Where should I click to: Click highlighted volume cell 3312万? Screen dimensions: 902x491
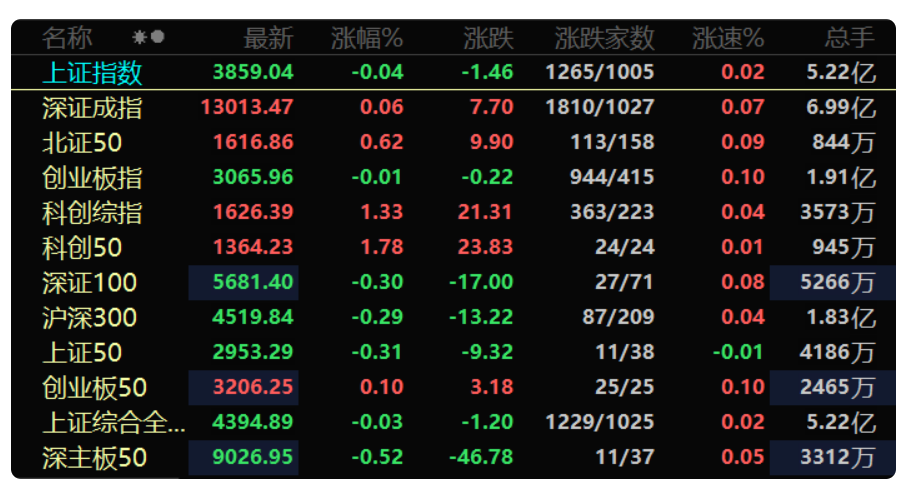point(832,458)
